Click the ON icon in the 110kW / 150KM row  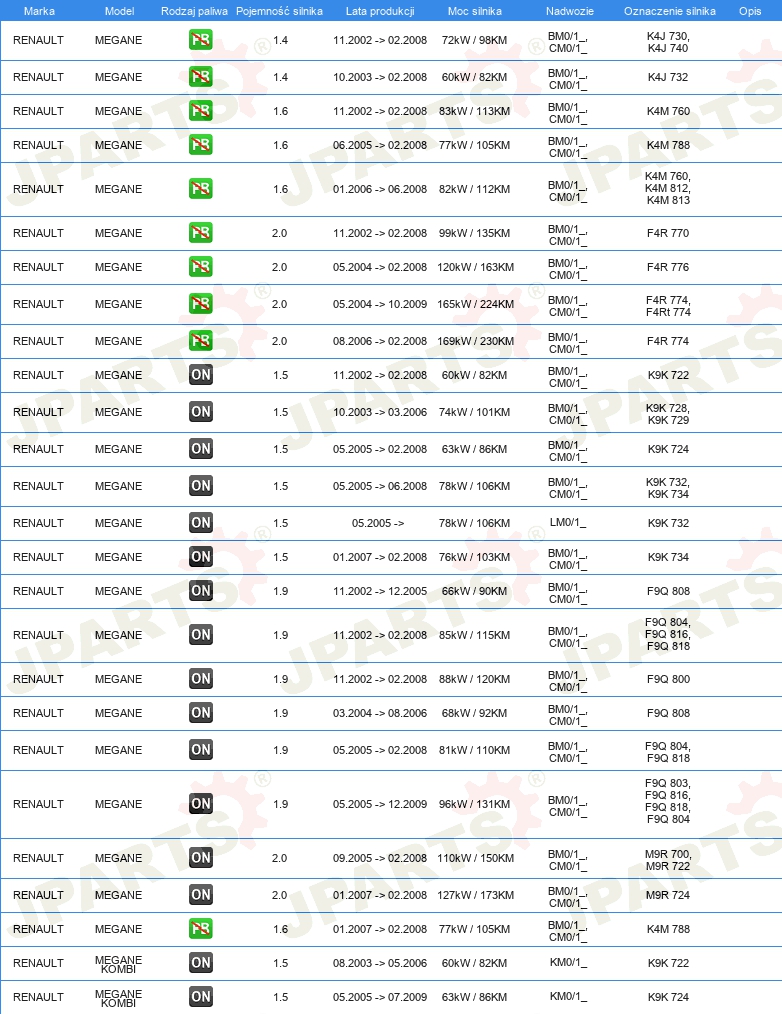click(x=201, y=858)
